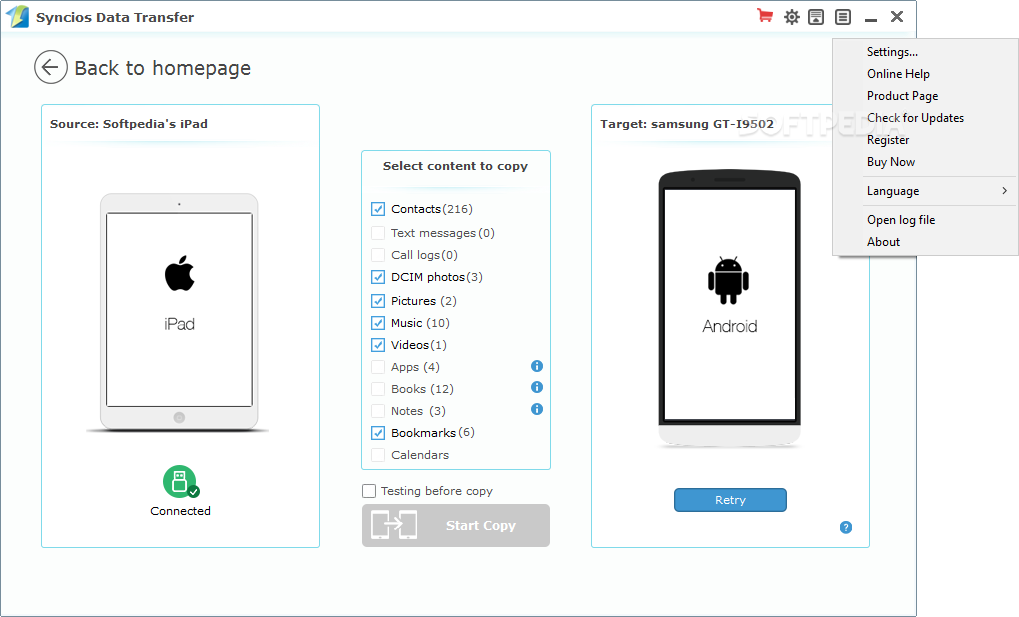Click the Apple logo on the iPad
Screen dimensions: 1019x617
[179, 273]
